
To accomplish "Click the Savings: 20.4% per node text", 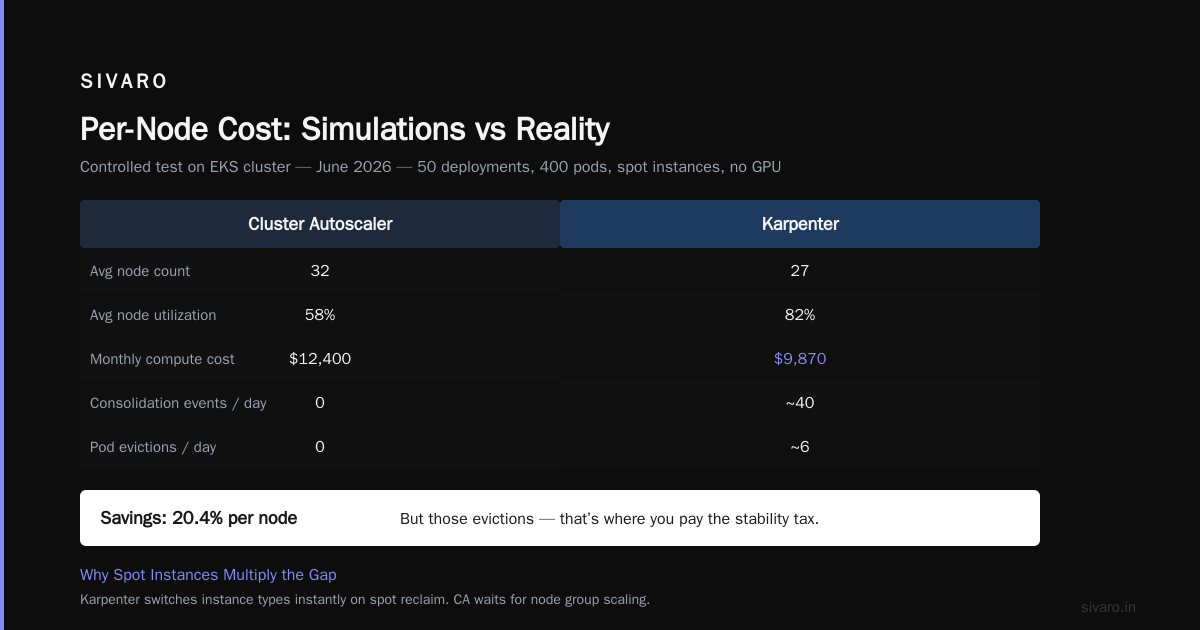I will coord(199,518).
